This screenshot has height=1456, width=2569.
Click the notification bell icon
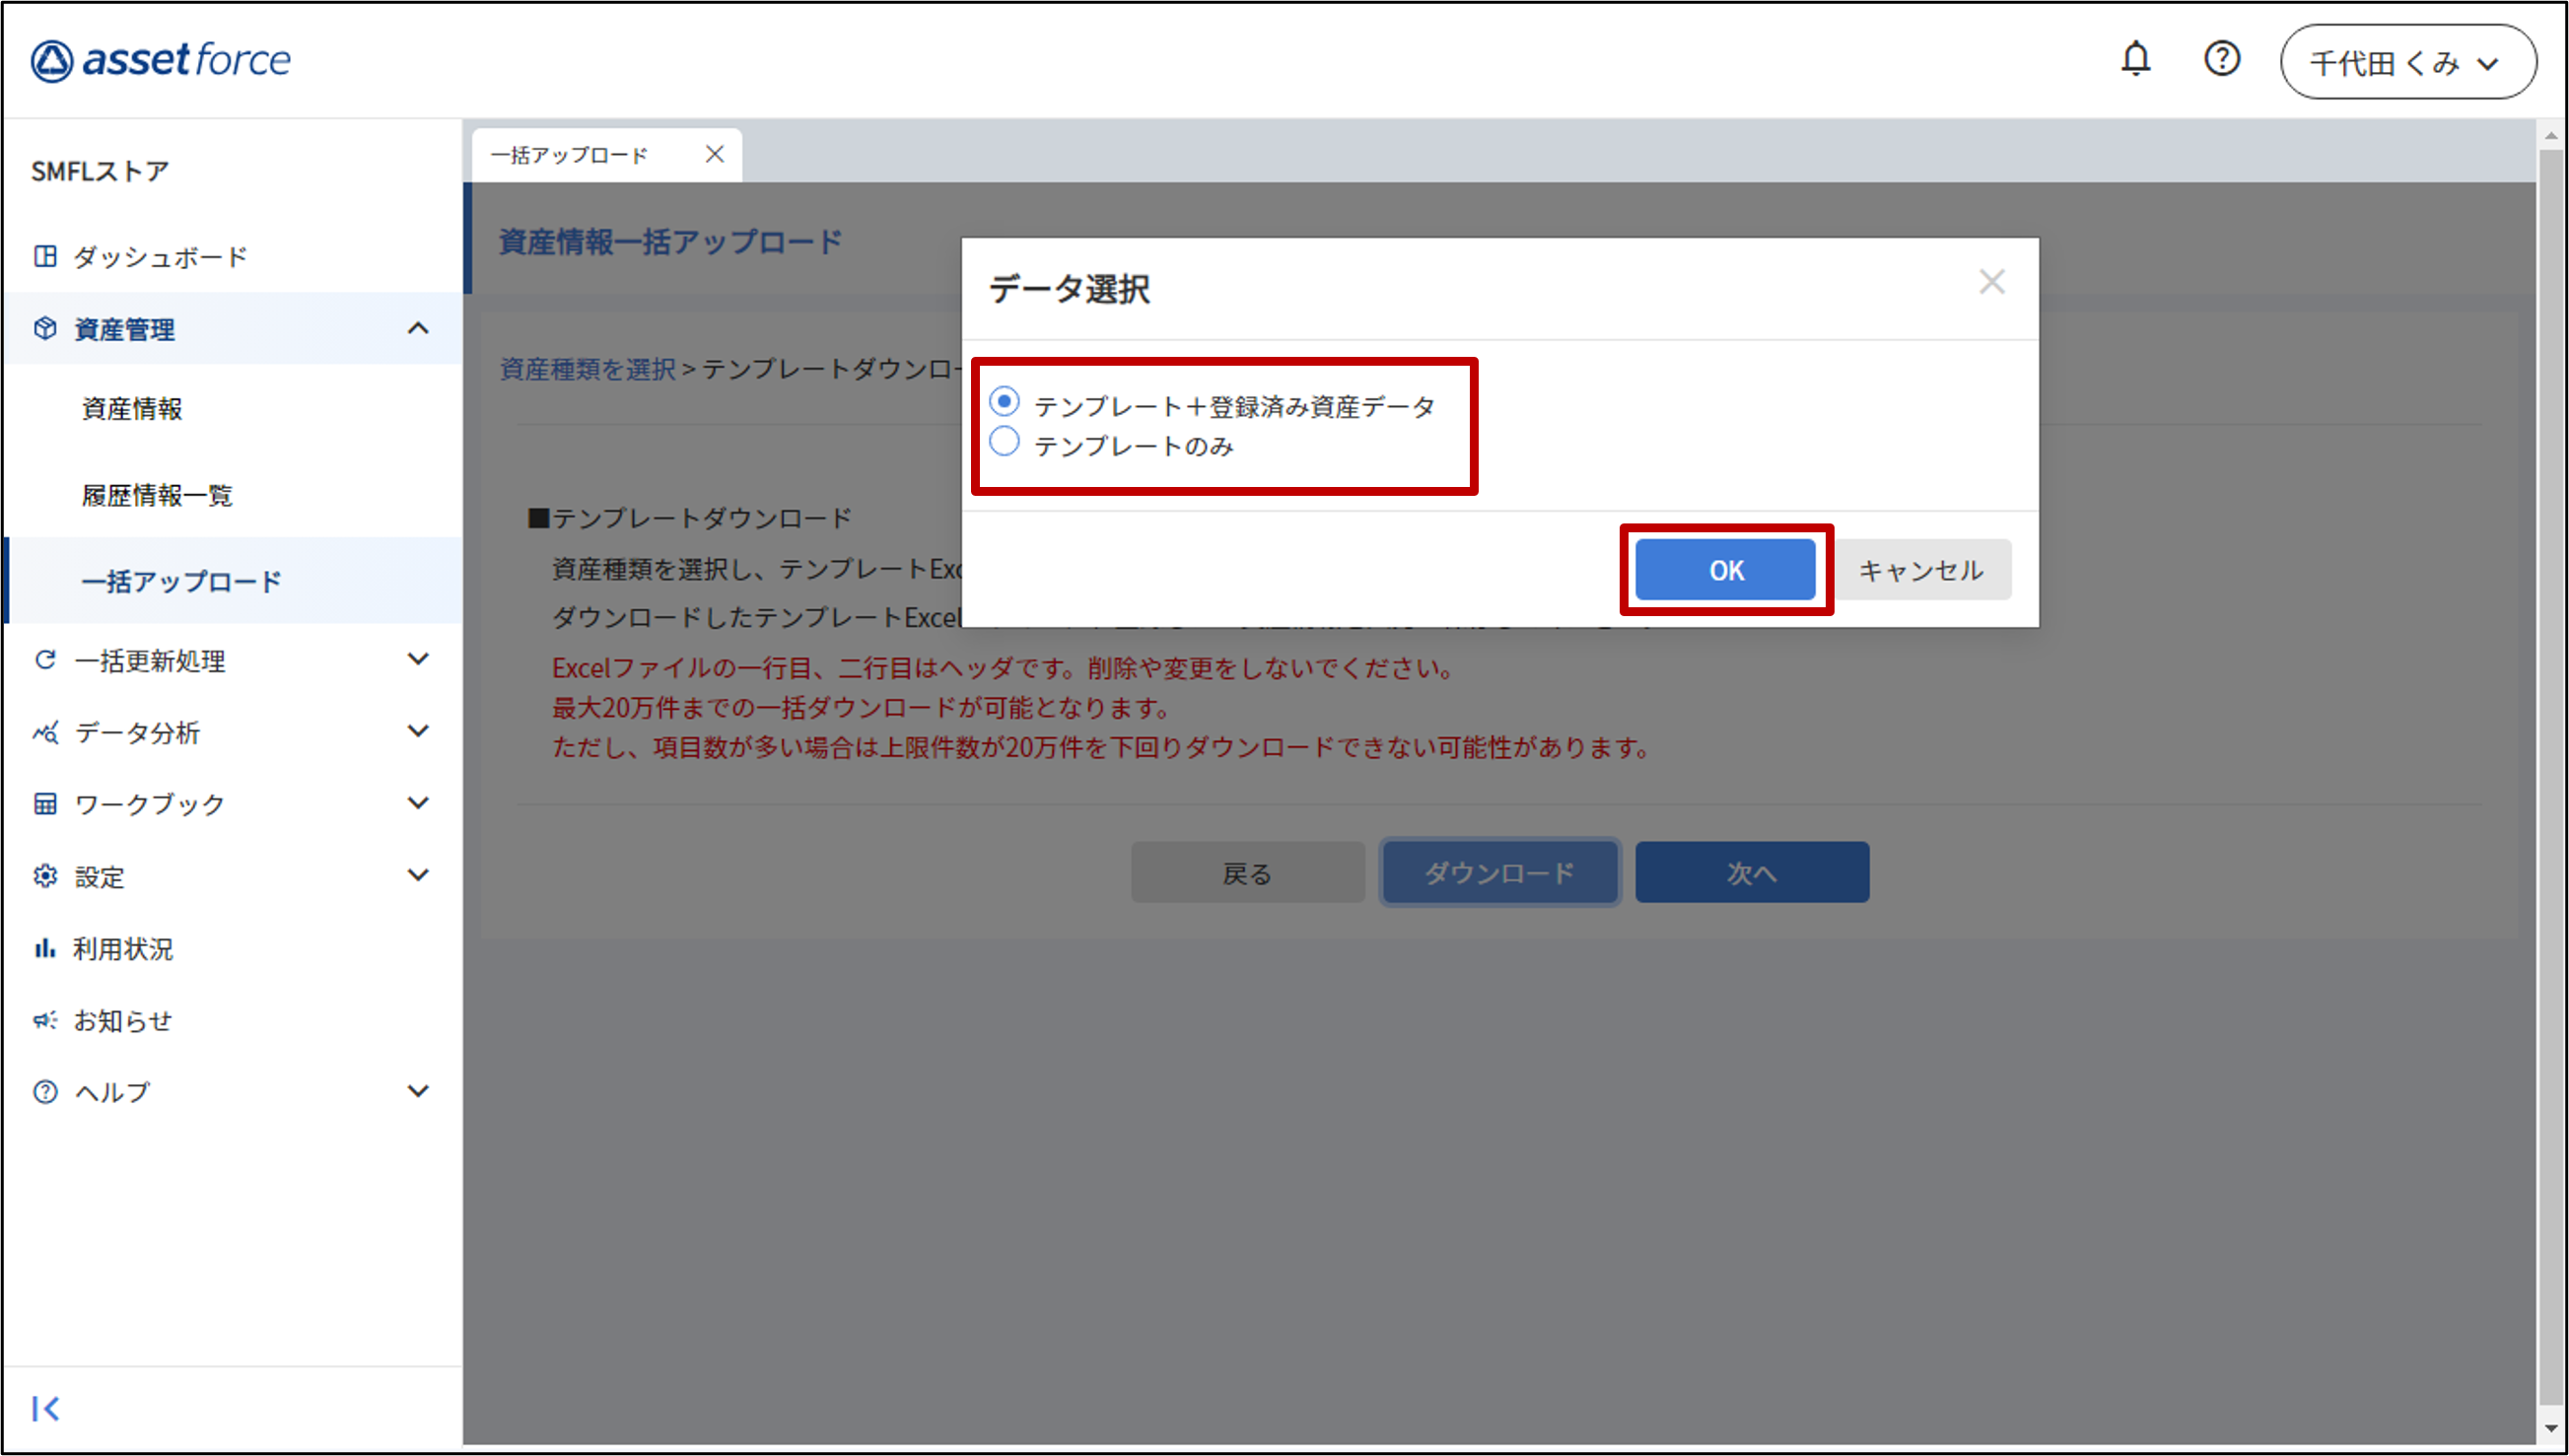click(x=2135, y=60)
